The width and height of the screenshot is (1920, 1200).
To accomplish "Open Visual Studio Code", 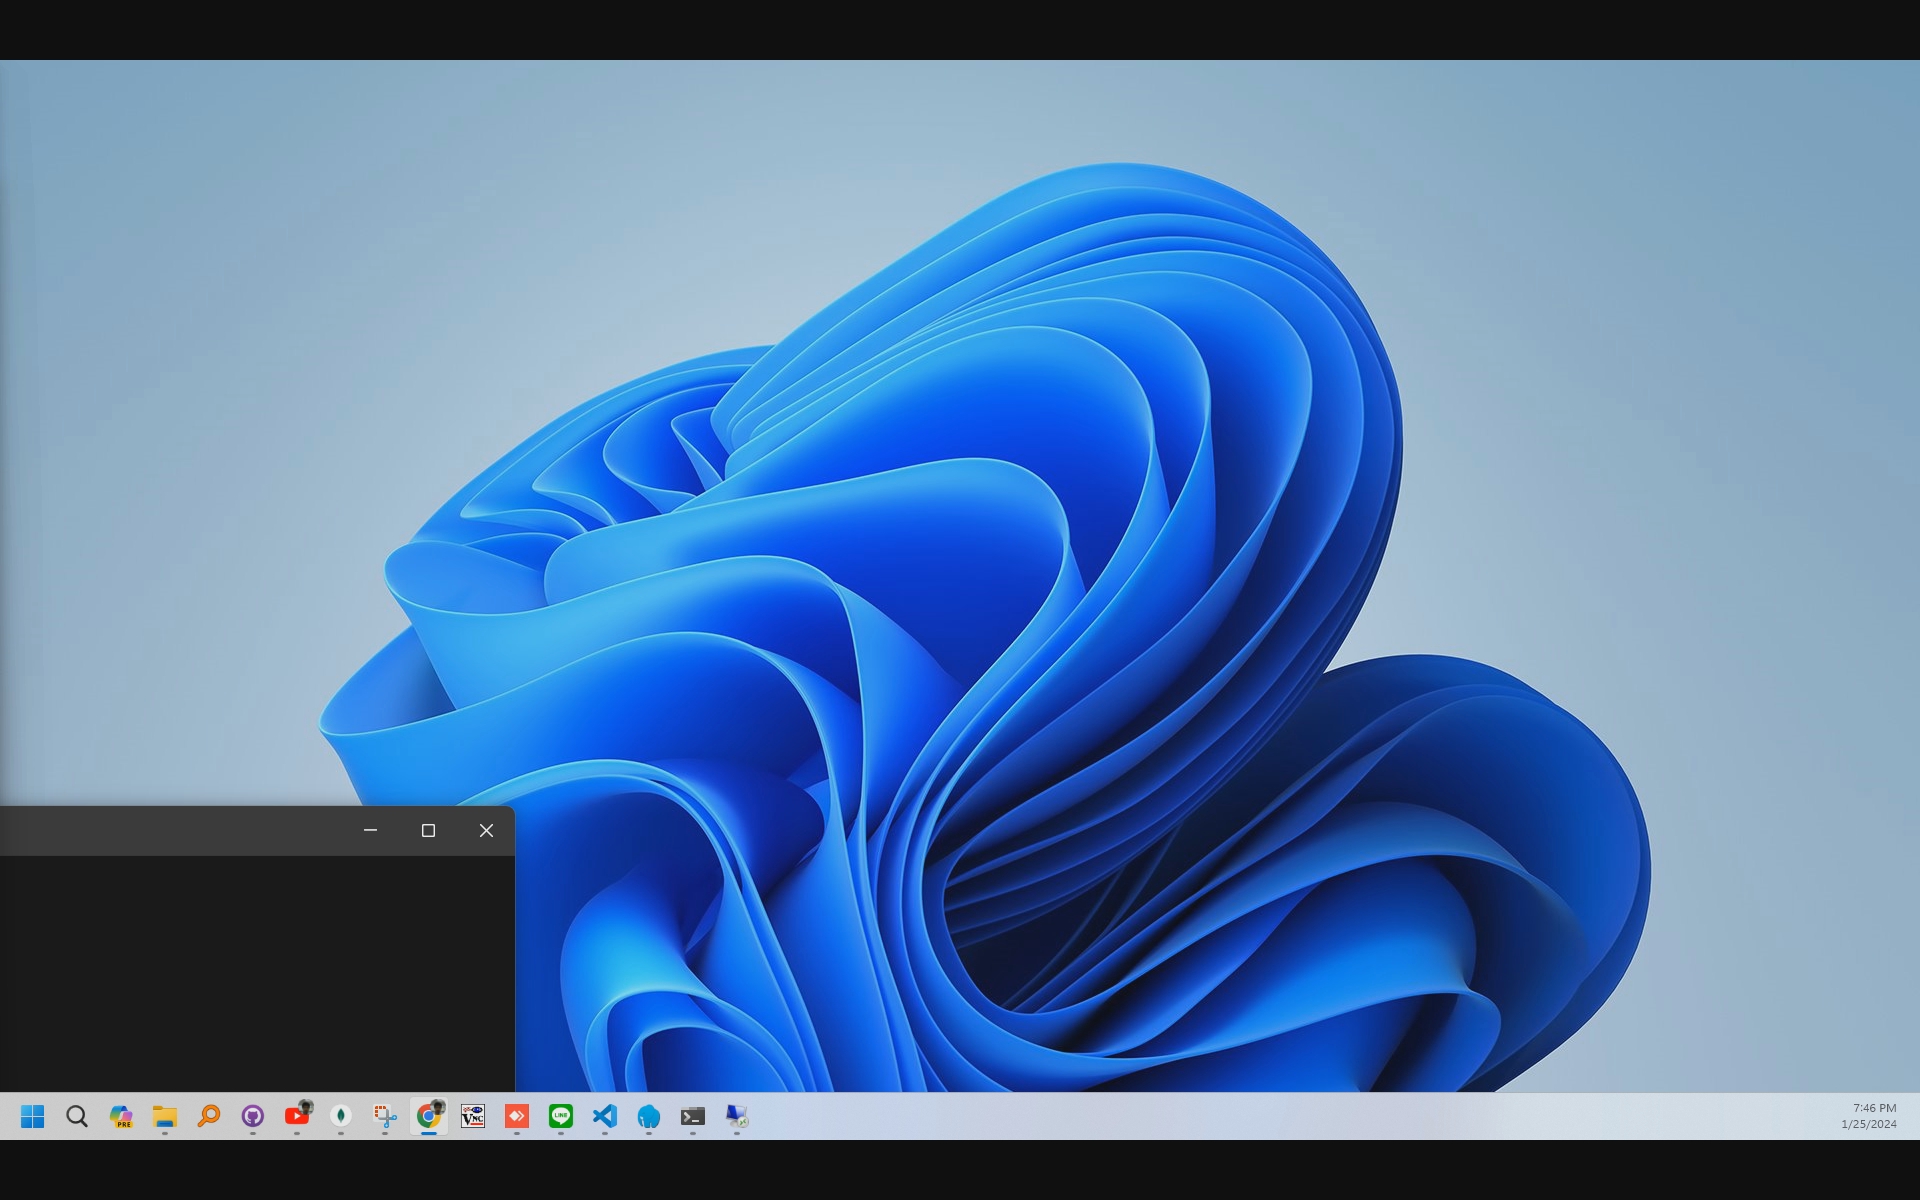I will tap(605, 1116).
